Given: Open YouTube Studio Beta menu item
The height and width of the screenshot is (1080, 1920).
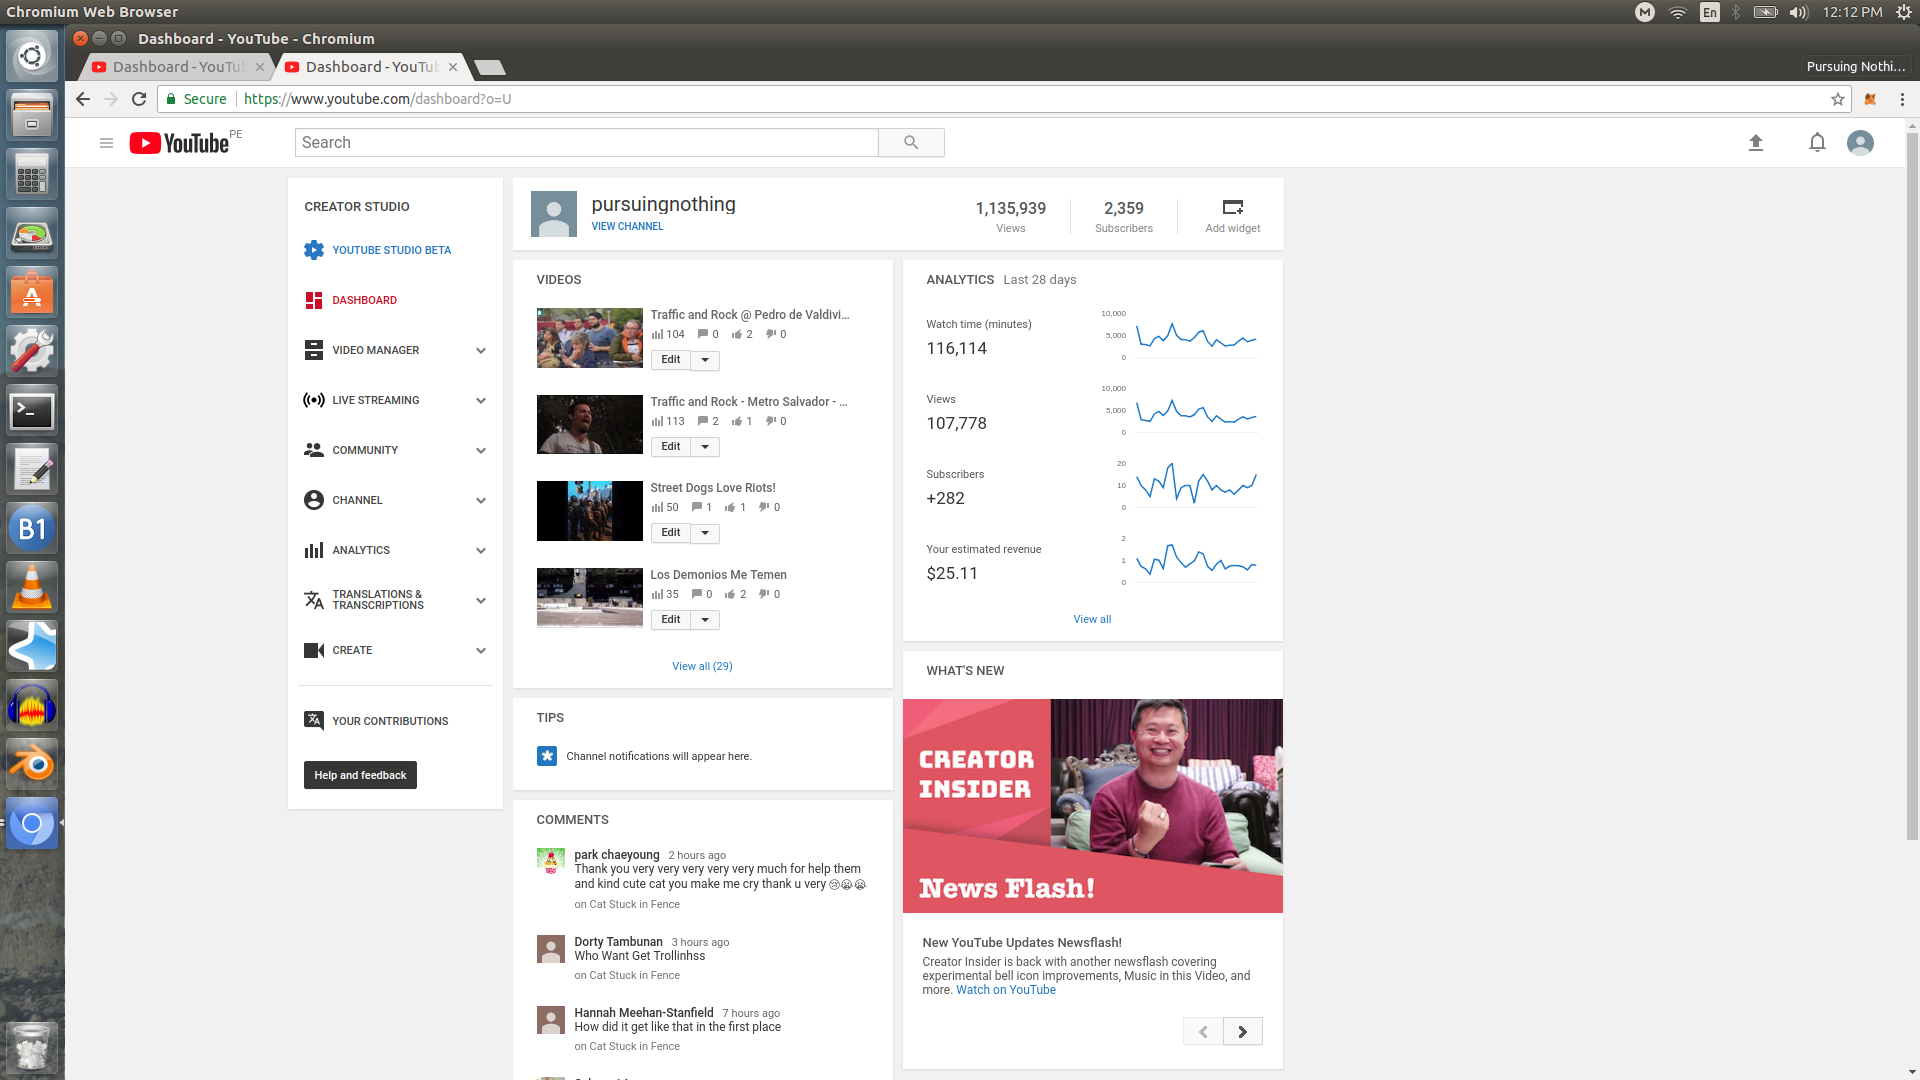Looking at the screenshot, I should coord(391,250).
